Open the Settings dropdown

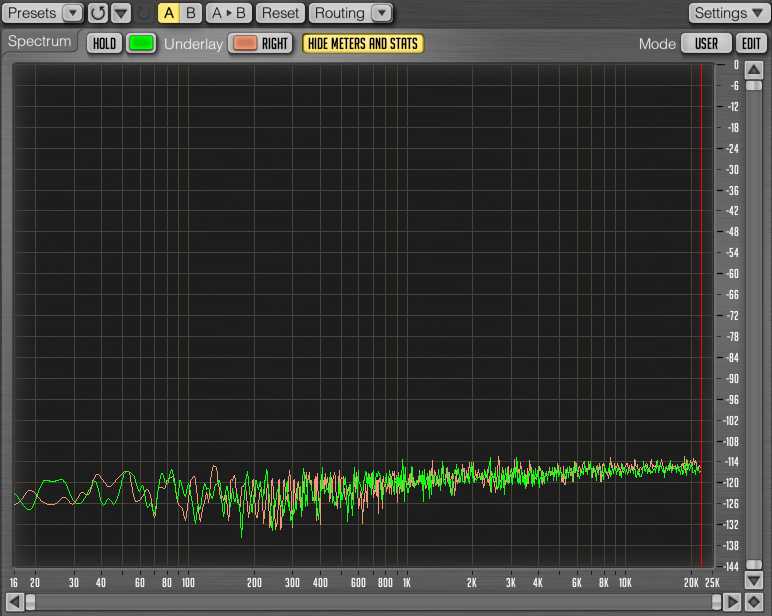point(728,13)
